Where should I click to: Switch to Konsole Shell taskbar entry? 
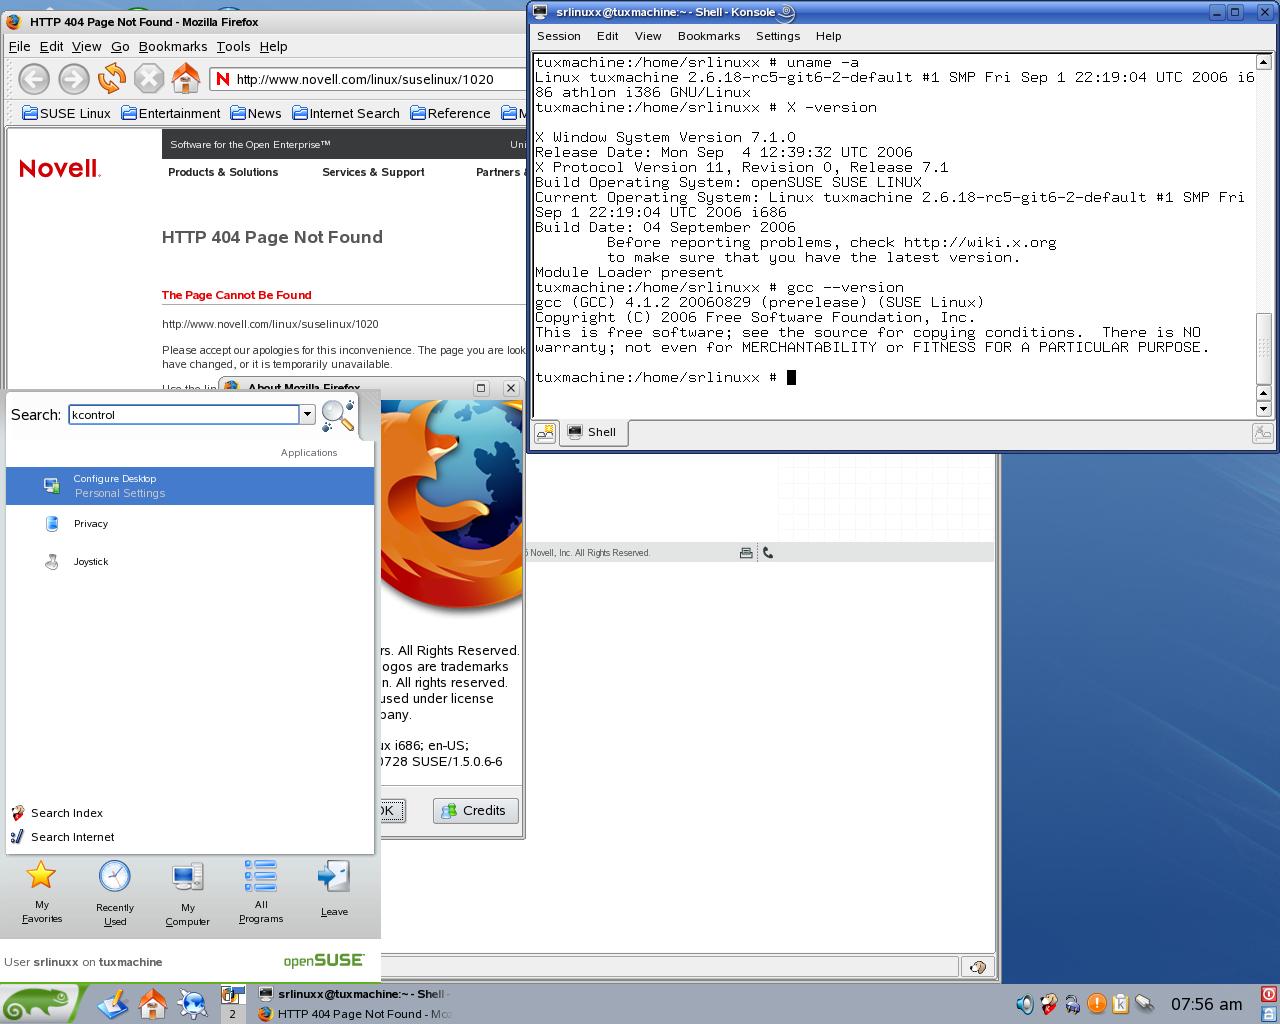(353, 994)
